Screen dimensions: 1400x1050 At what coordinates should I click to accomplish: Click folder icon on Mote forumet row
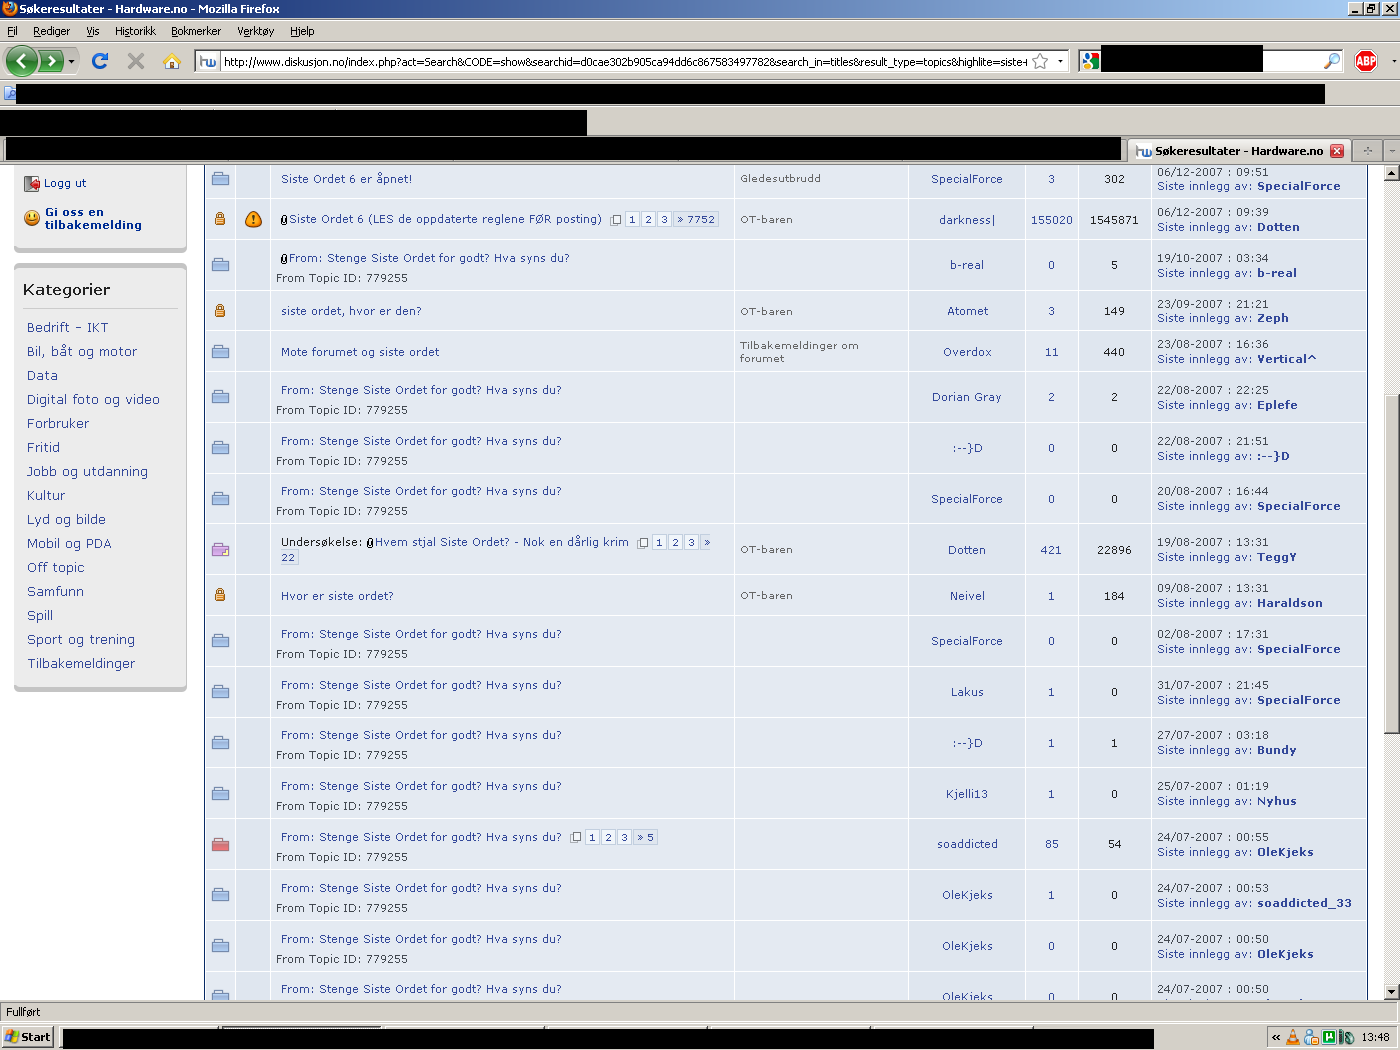click(221, 352)
